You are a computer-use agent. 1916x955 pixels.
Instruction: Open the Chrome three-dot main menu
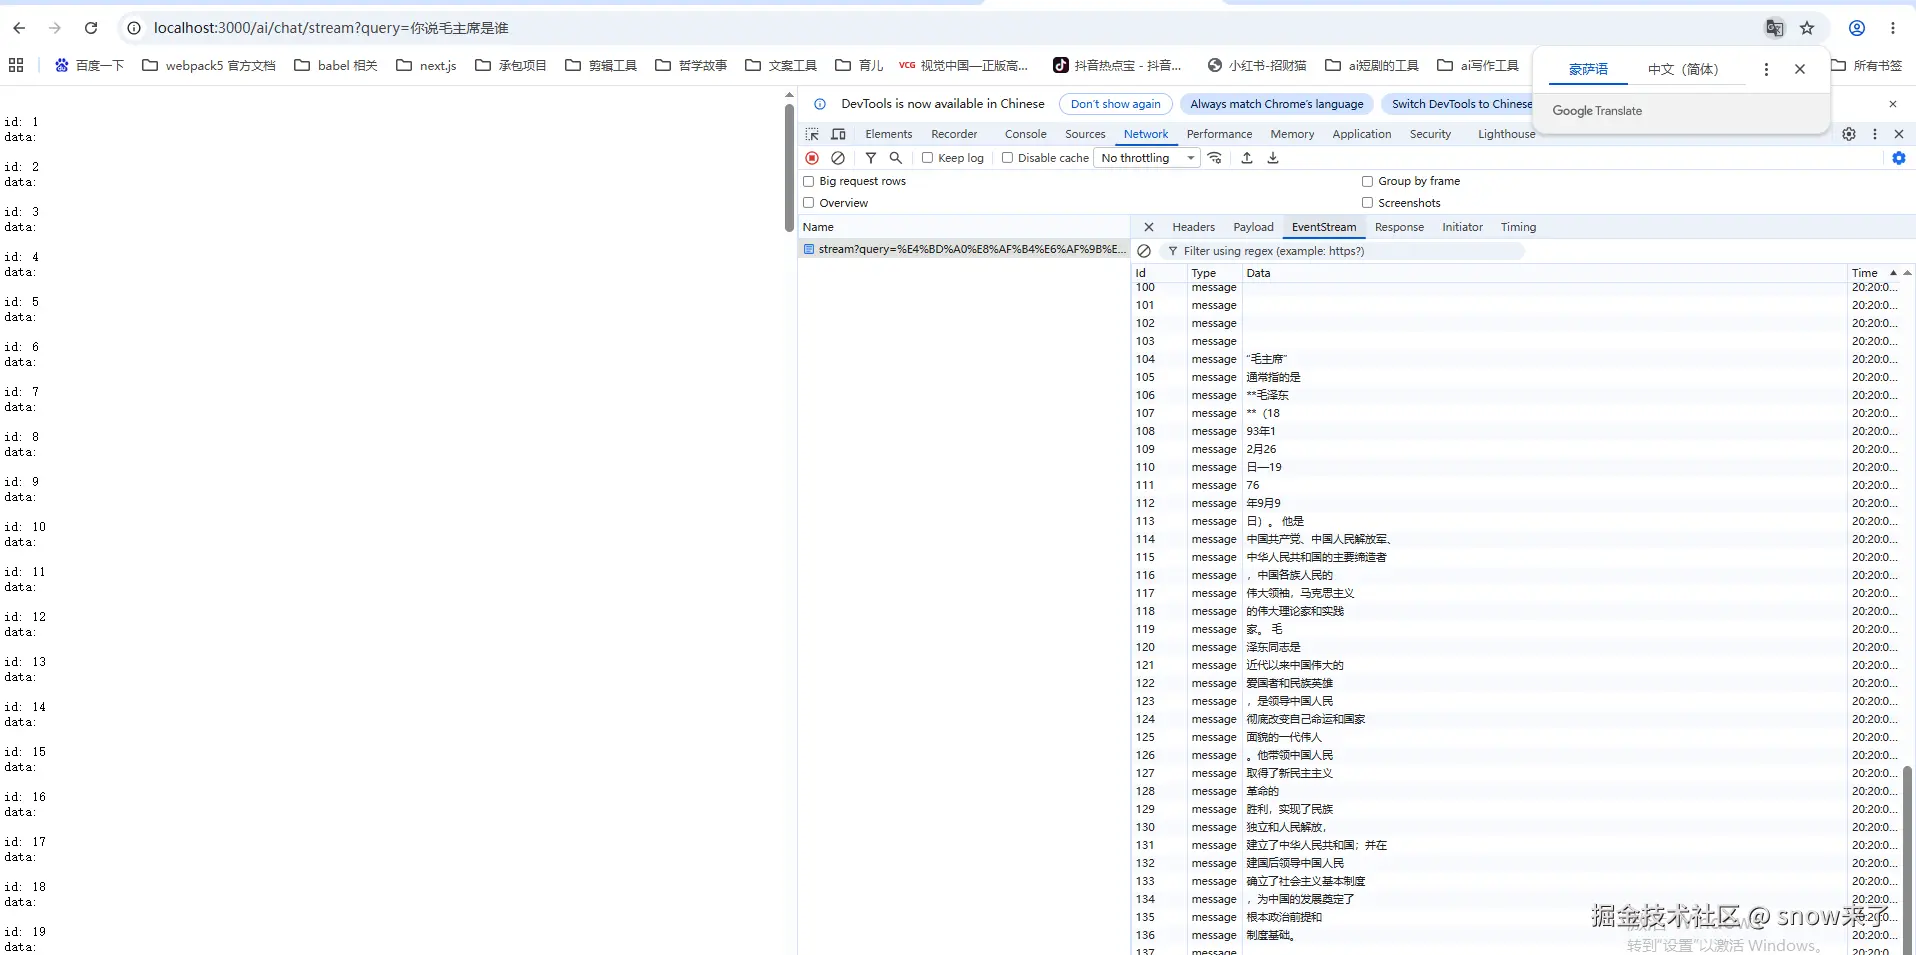tap(1893, 28)
